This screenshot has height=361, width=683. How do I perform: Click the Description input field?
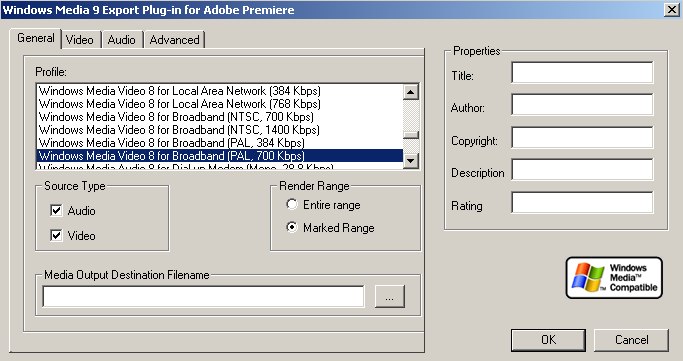[582, 169]
